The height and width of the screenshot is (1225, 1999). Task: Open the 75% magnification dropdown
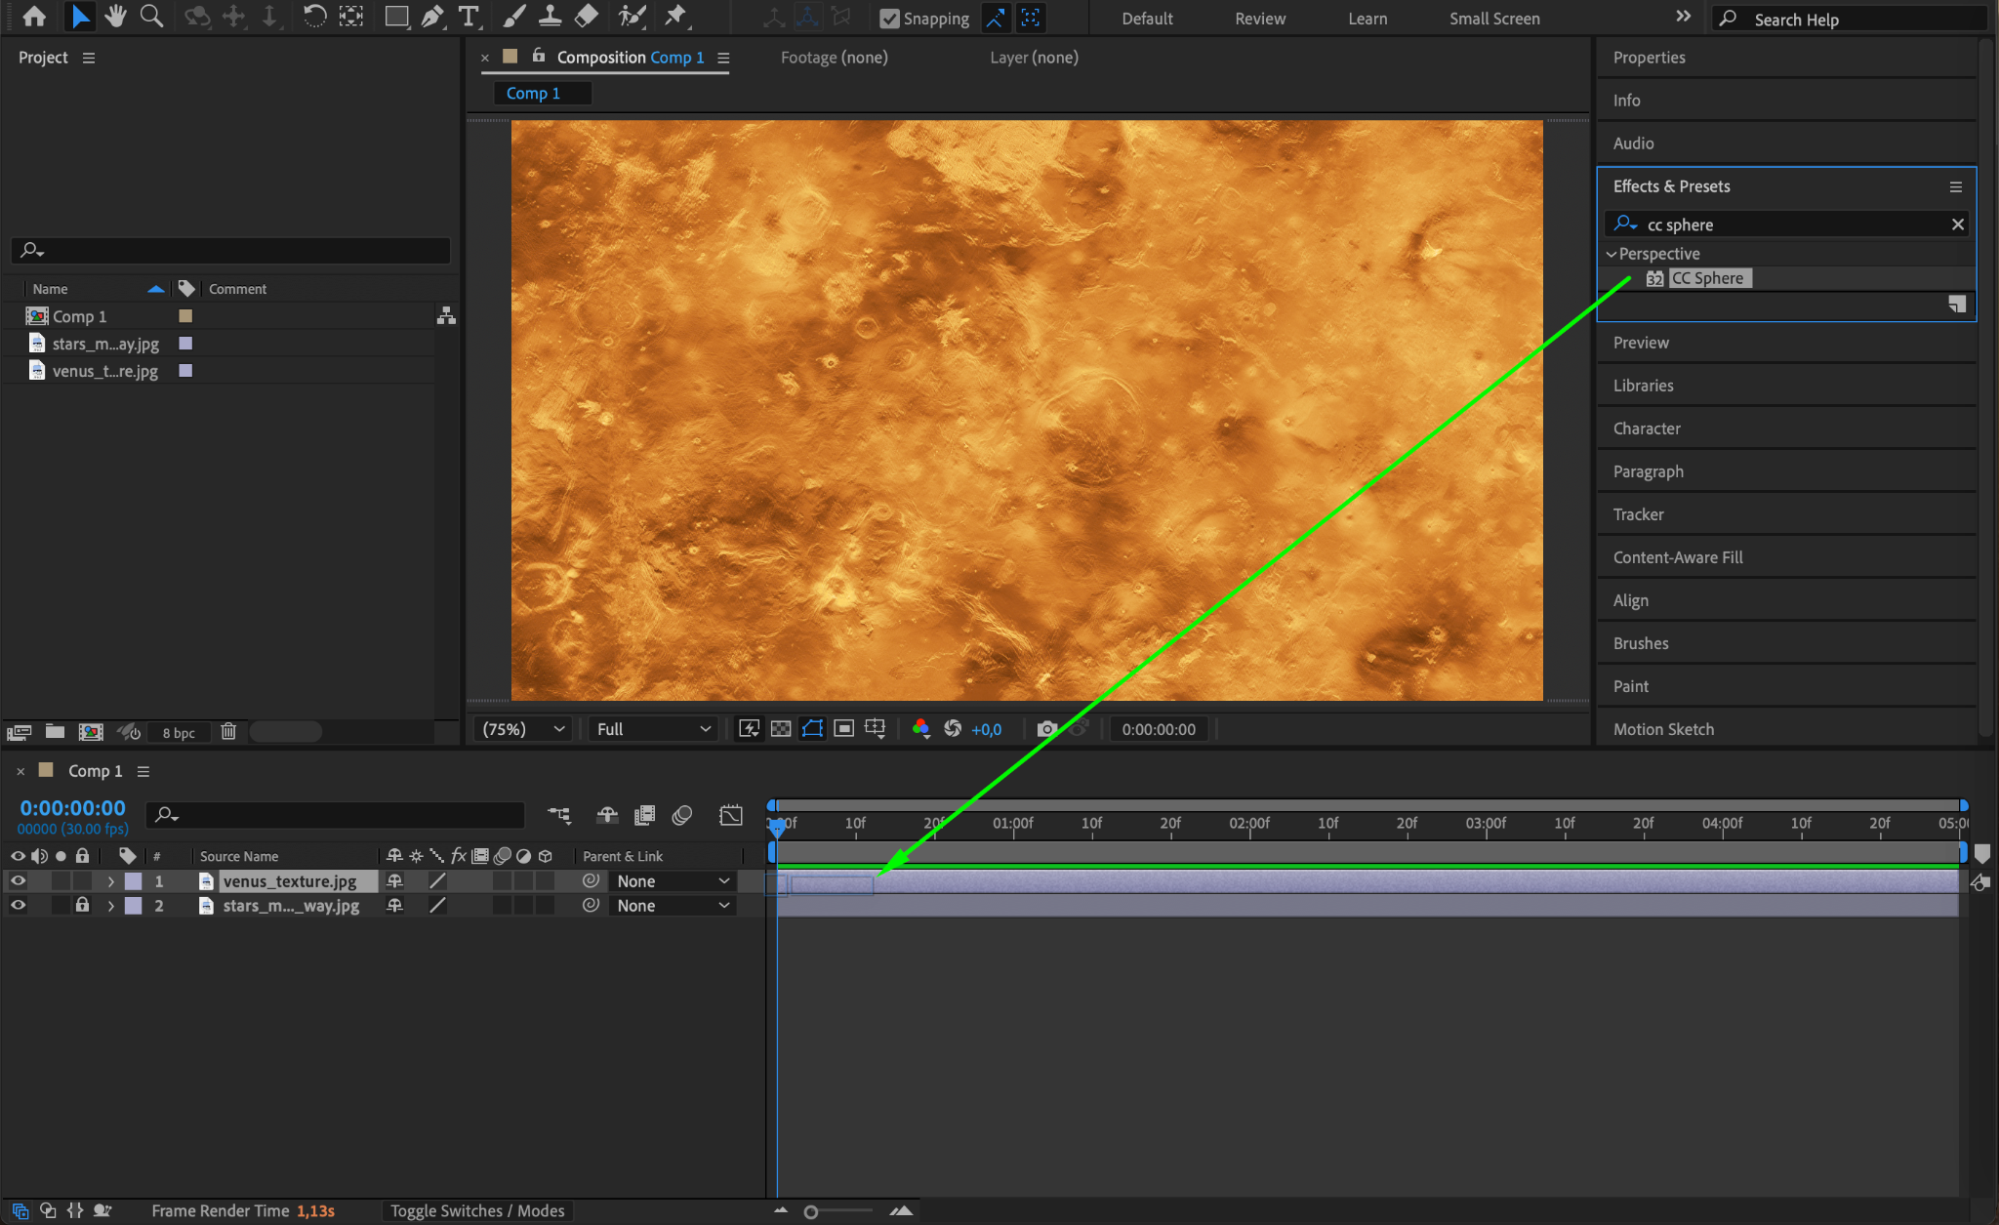[x=524, y=729]
